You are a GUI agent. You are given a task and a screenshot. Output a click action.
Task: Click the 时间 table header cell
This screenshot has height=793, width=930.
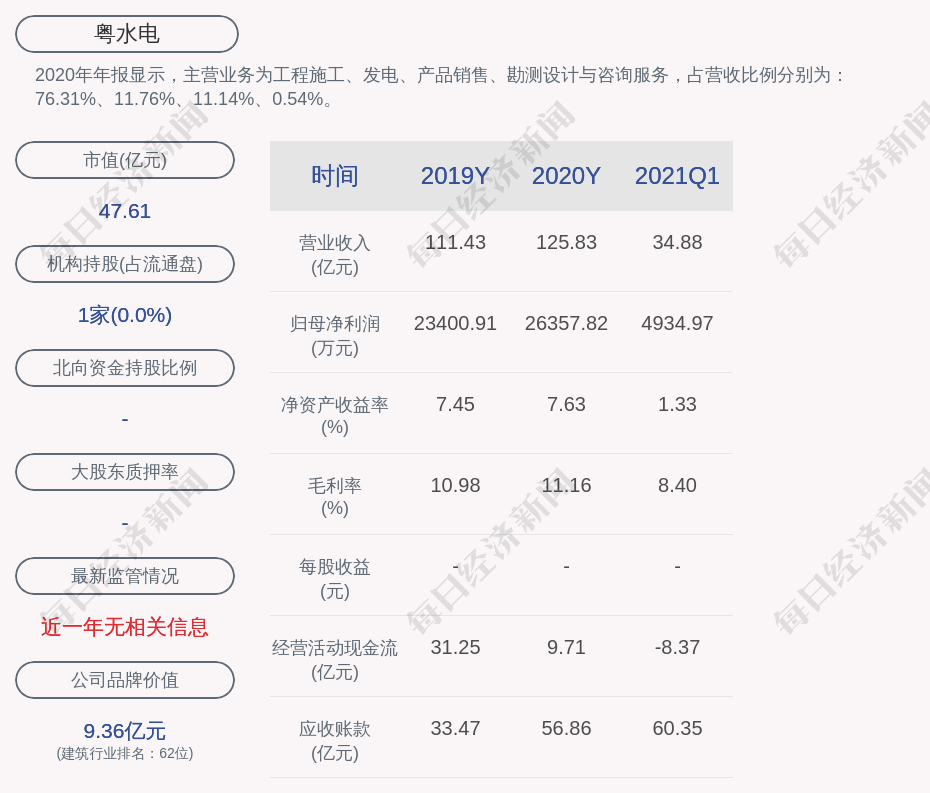334,176
